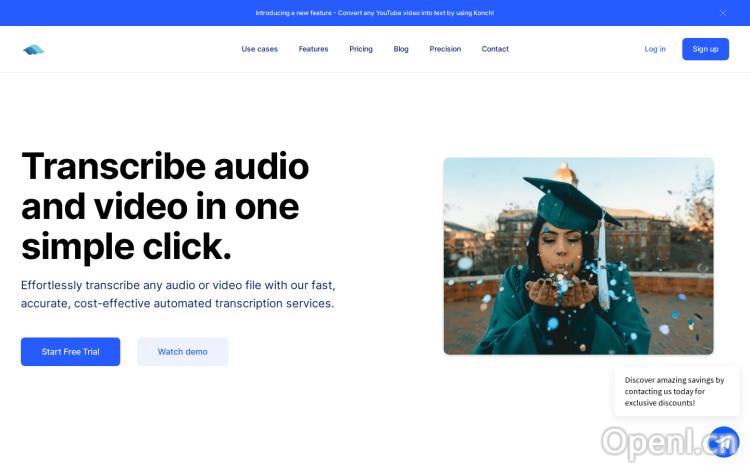The image size is (750, 468).
Task: Click the Transcribe audio and video headline
Action: [x=165, y=206]
